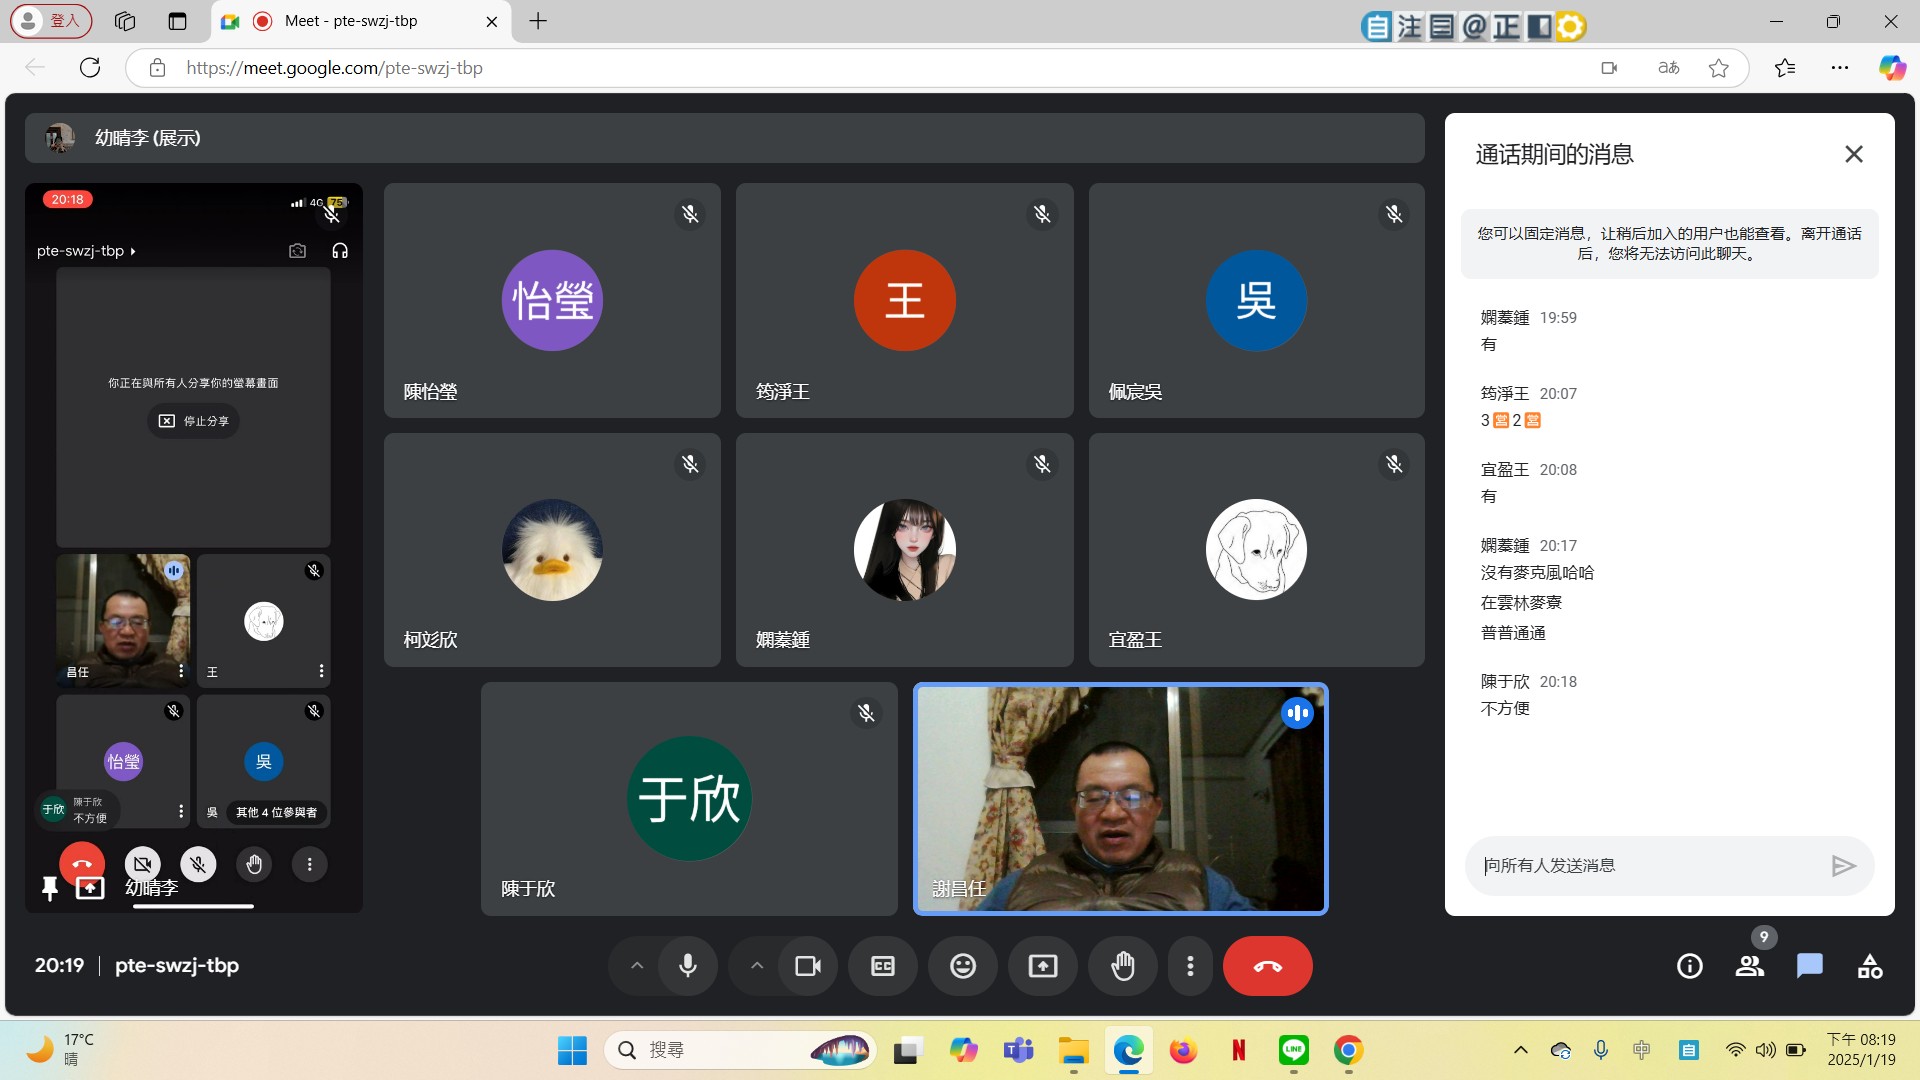The width and height of the screenshot is (1920, 1080).
Task: Click camera-off icon in shared phone screen
Action: tap(142, 864)
